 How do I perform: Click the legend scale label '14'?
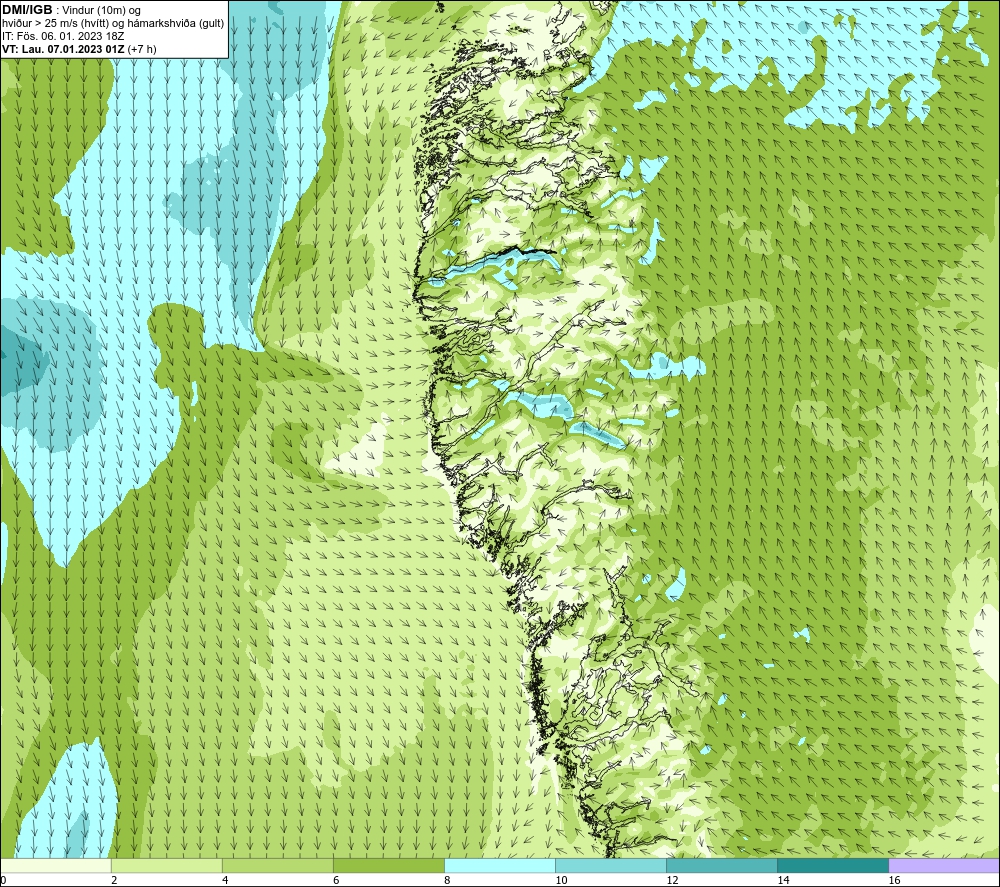point(783,880)
